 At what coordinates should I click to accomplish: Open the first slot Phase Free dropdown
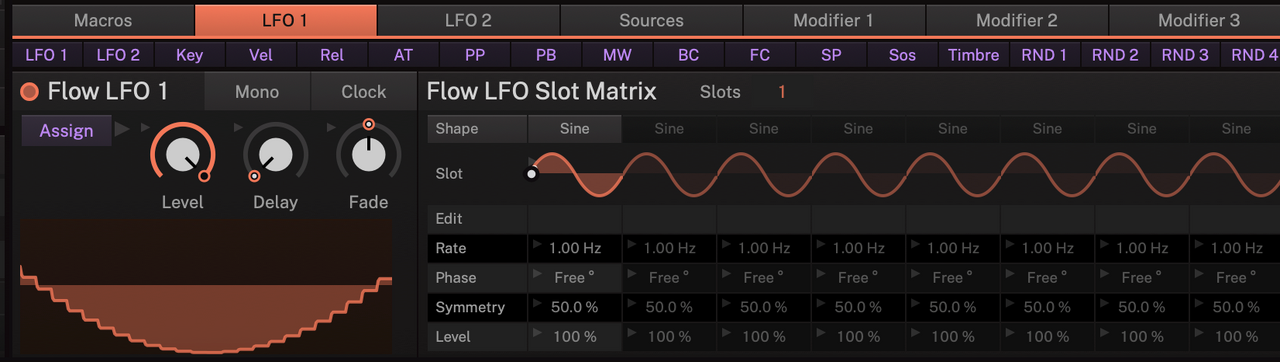(x=575, y=277)
